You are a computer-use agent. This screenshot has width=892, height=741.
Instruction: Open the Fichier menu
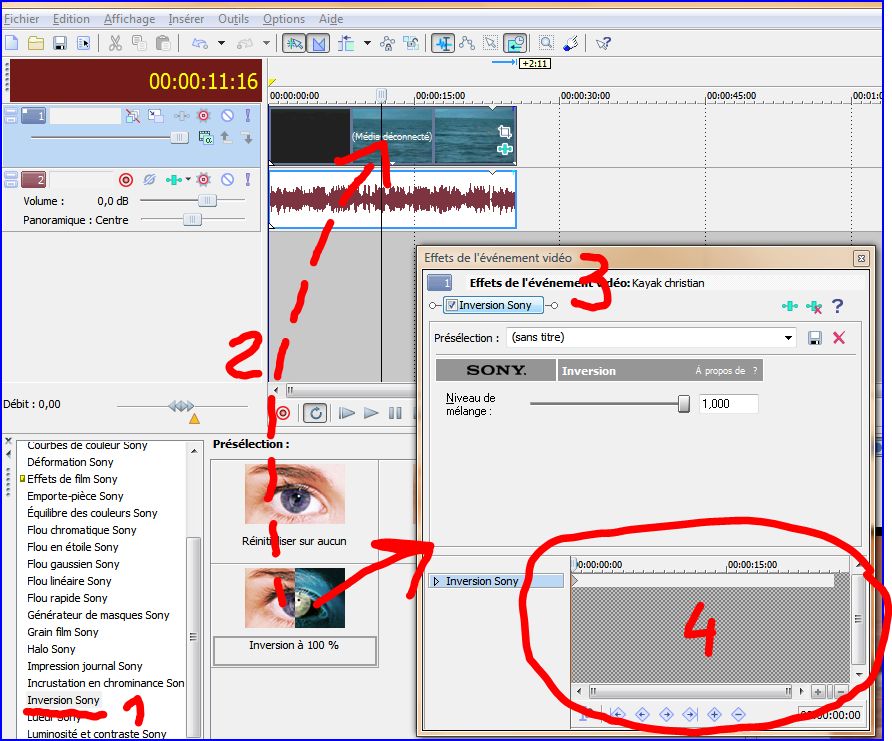[22, 19]
